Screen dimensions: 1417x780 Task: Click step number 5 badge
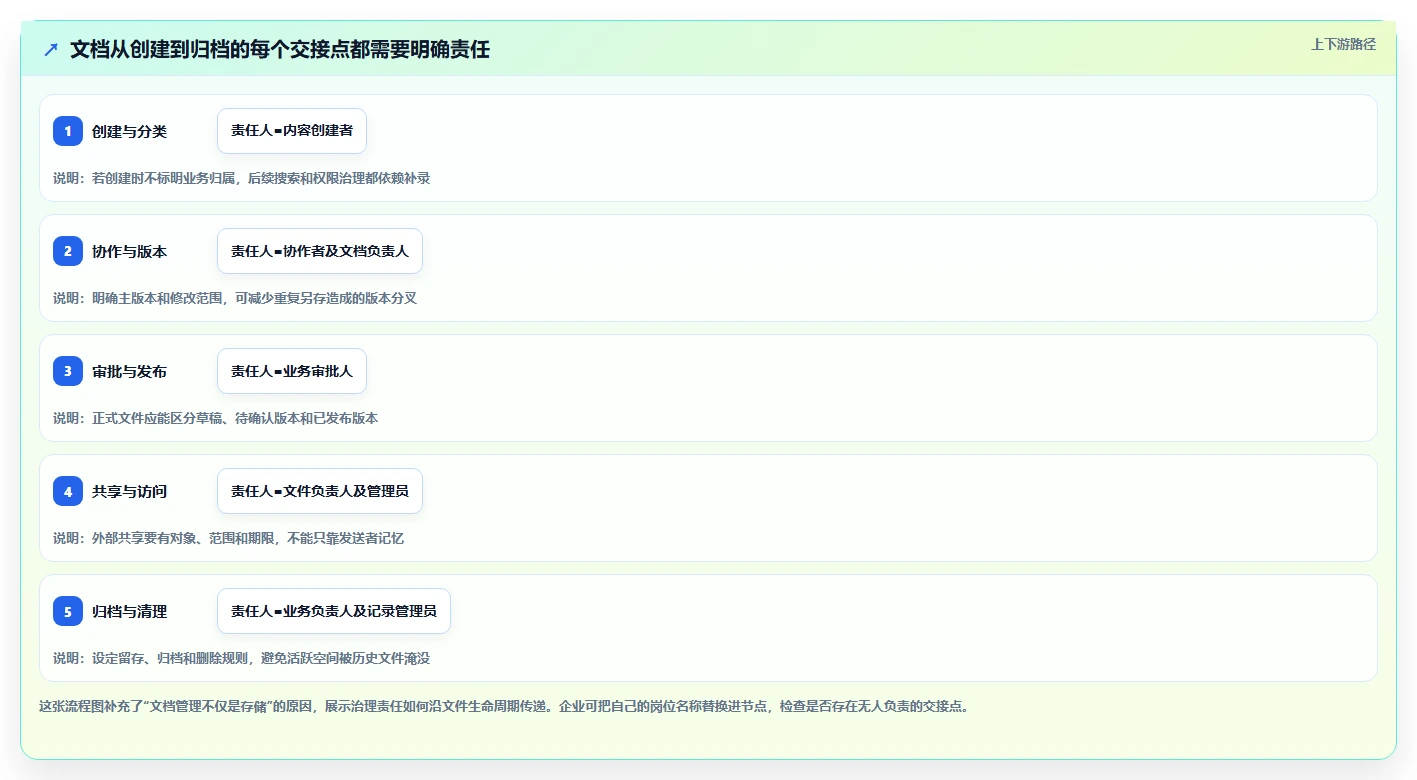tap(68, 611)
